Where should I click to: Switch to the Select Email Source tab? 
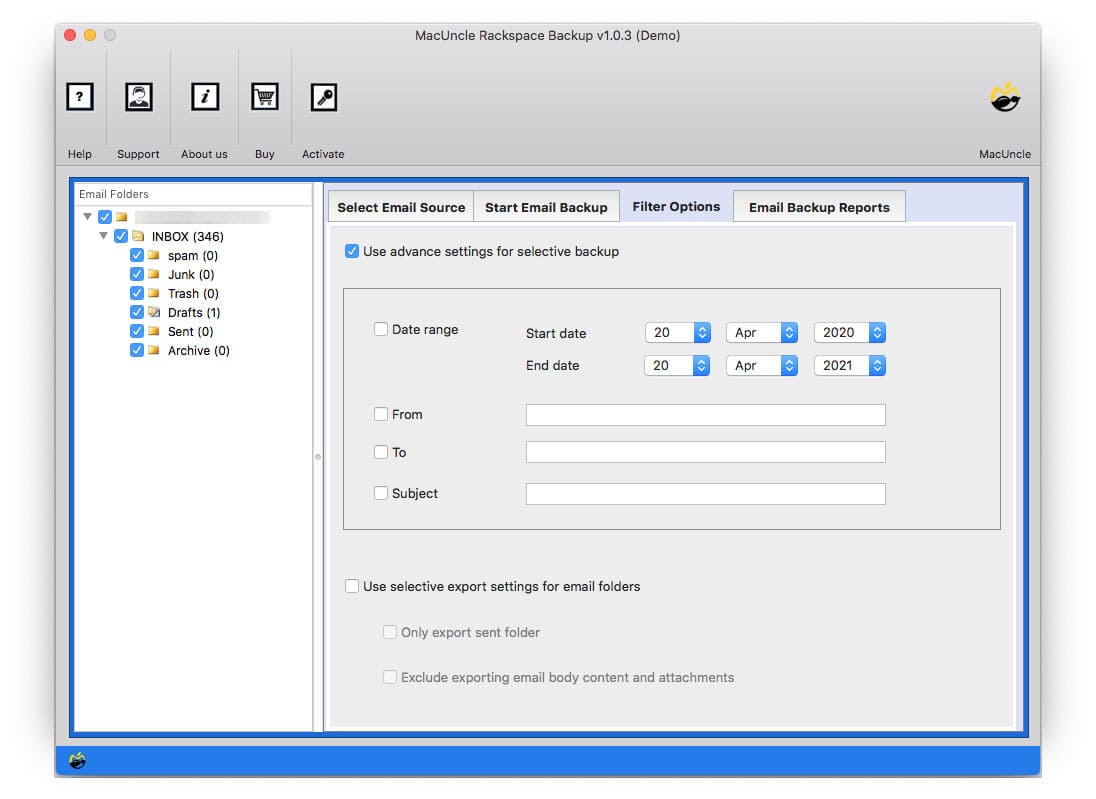(x=400, y=206)
